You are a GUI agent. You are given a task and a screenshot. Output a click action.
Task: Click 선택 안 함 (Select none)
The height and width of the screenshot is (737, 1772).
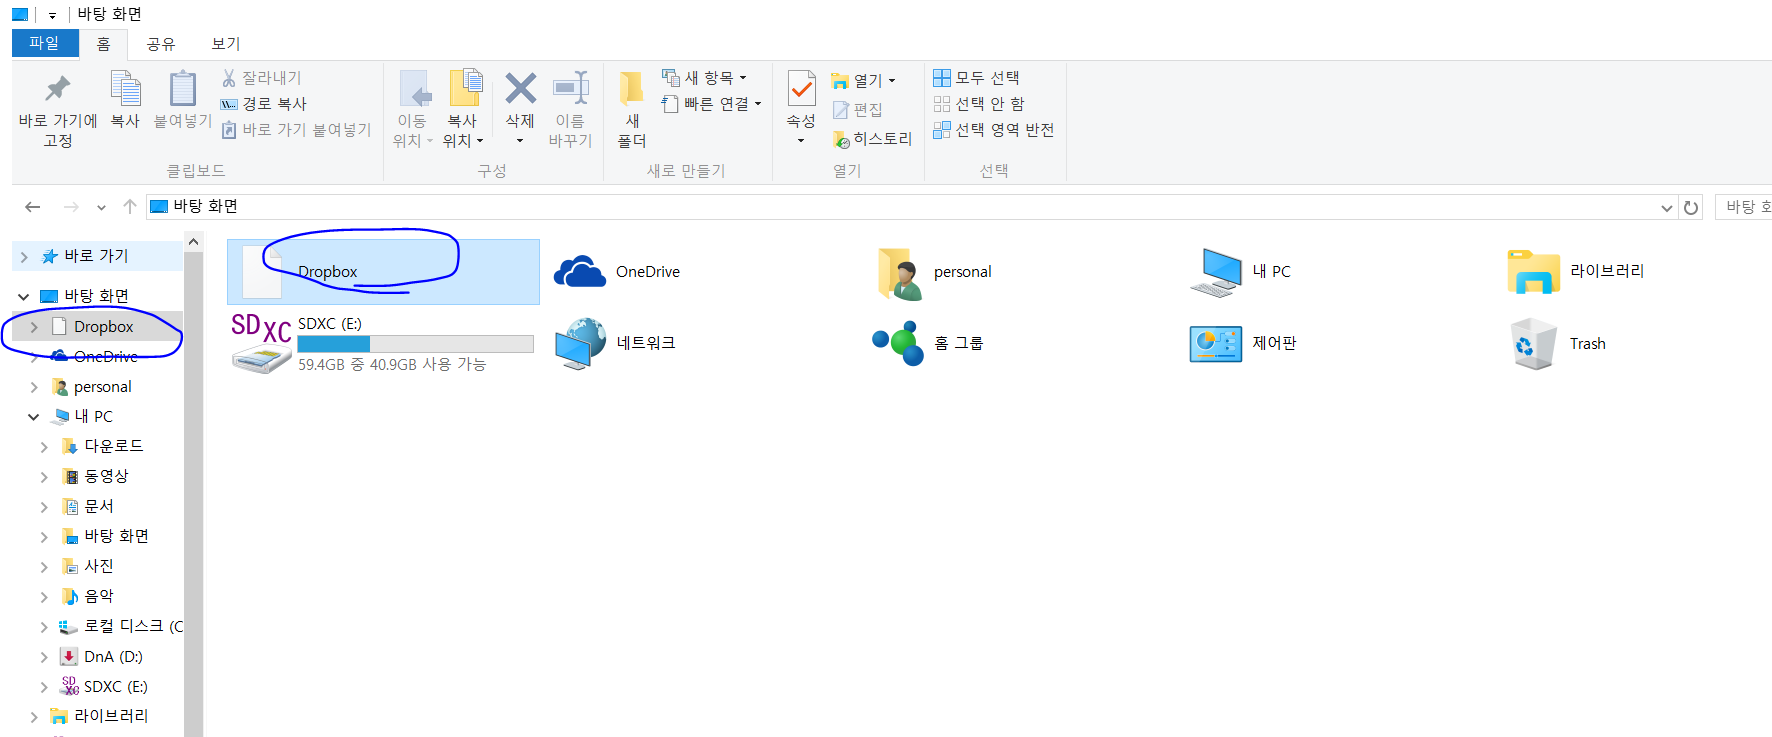[x=979, y=104]
